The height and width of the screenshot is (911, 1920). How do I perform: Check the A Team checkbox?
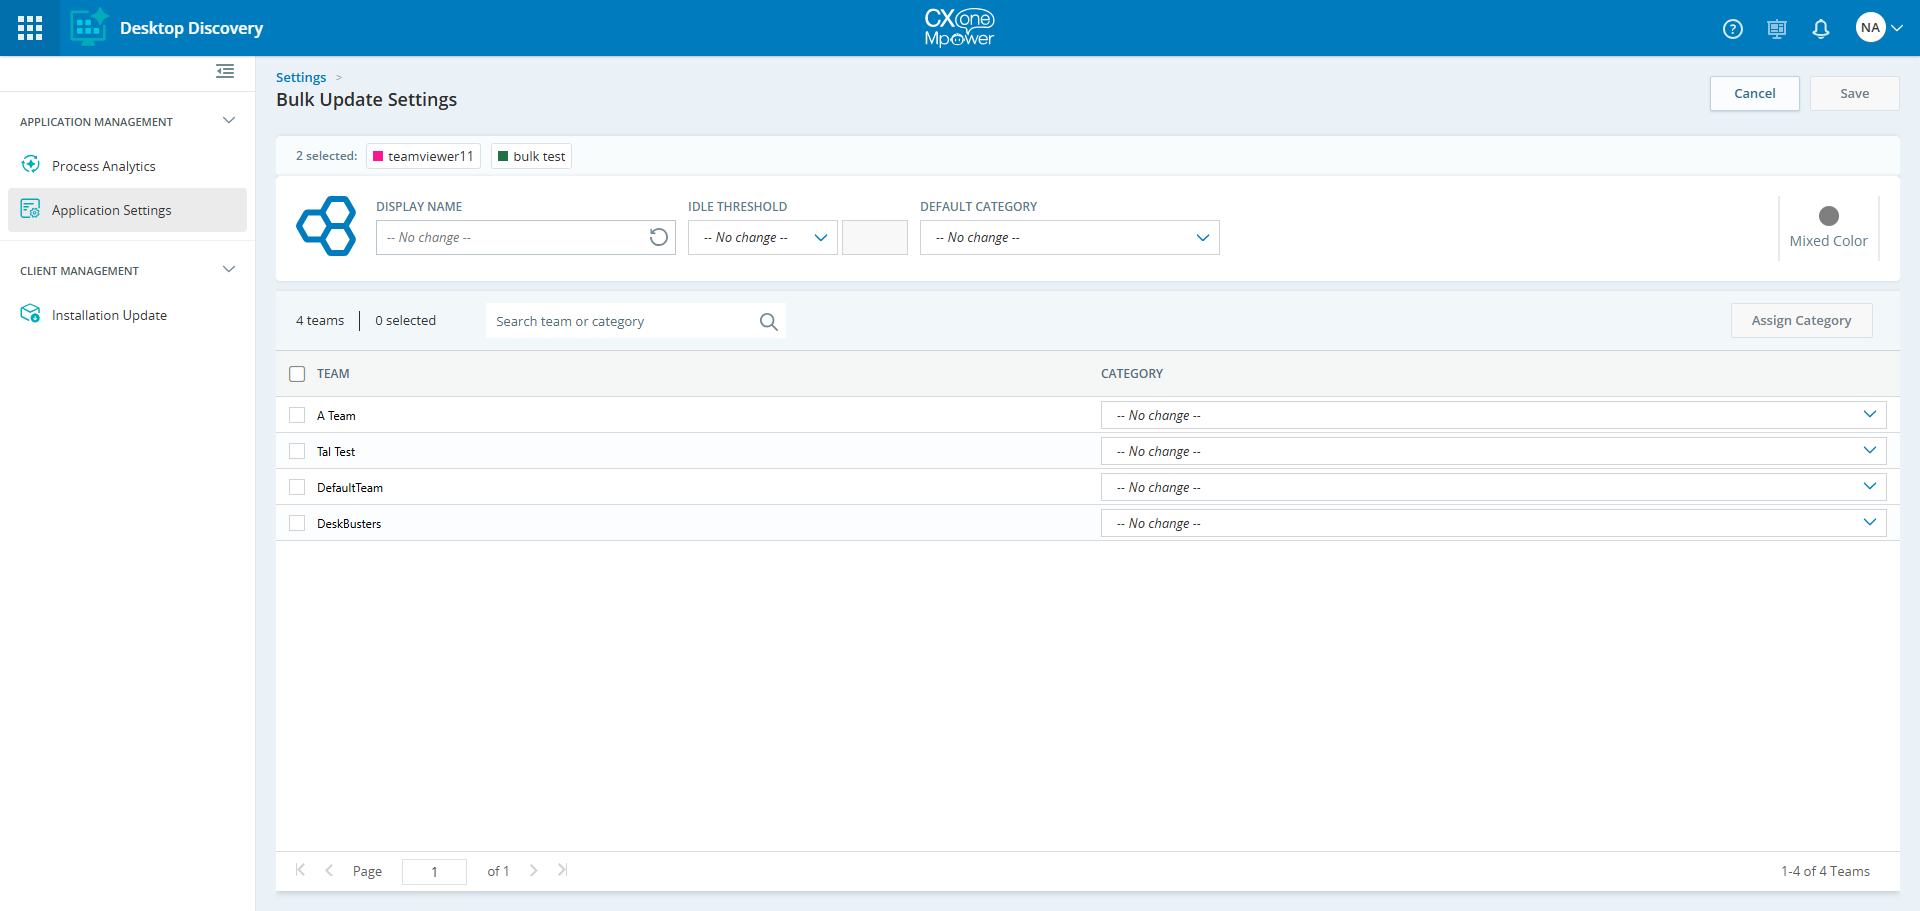[x=297, y=415]
